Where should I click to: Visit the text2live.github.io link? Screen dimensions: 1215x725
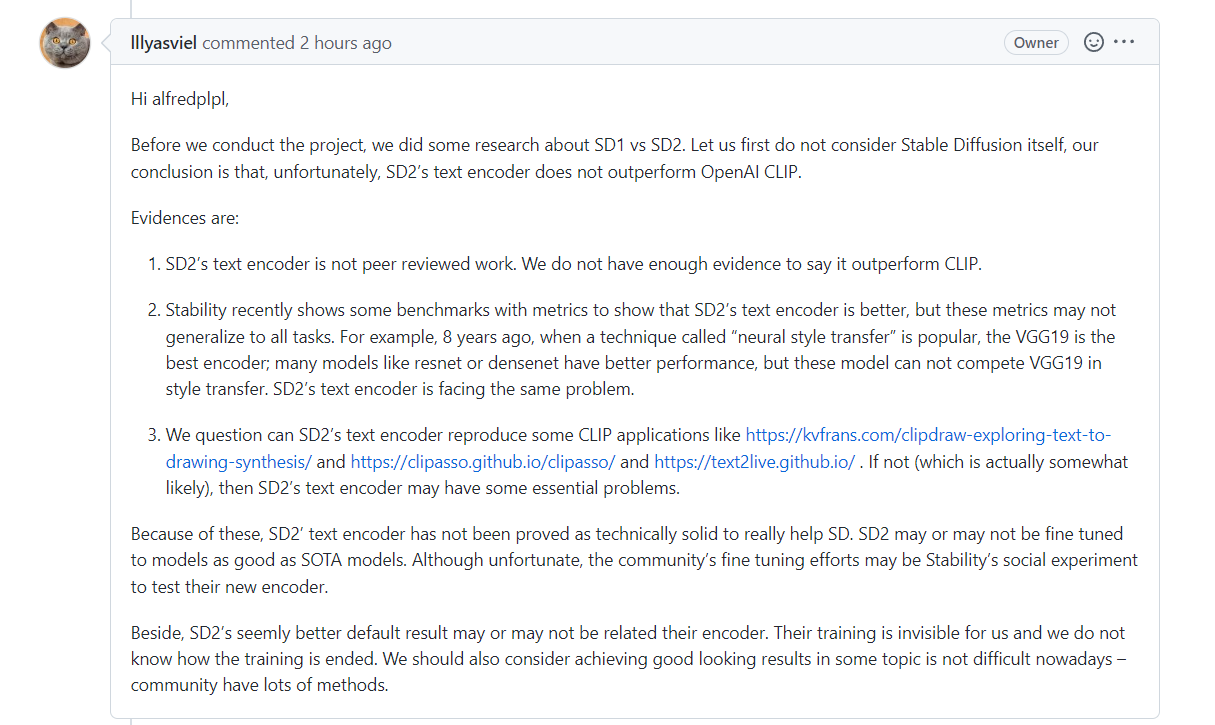(x=755, y=462)
